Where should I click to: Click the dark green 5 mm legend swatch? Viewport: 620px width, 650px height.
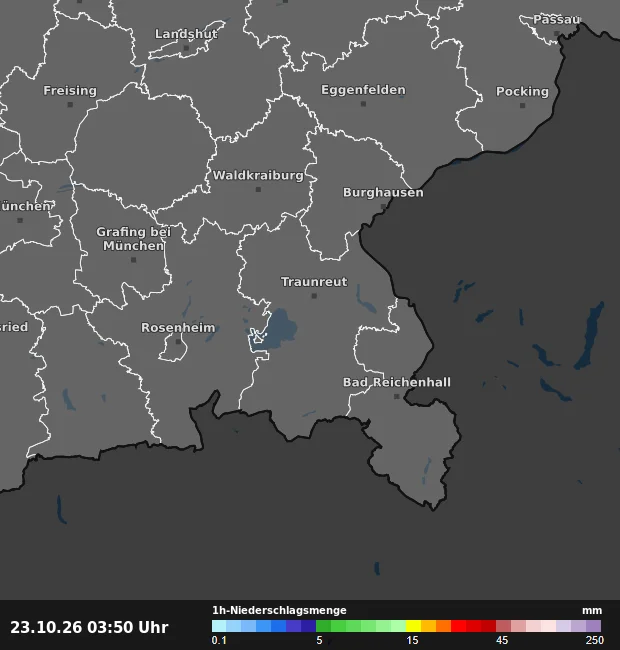tap(324, 626)
